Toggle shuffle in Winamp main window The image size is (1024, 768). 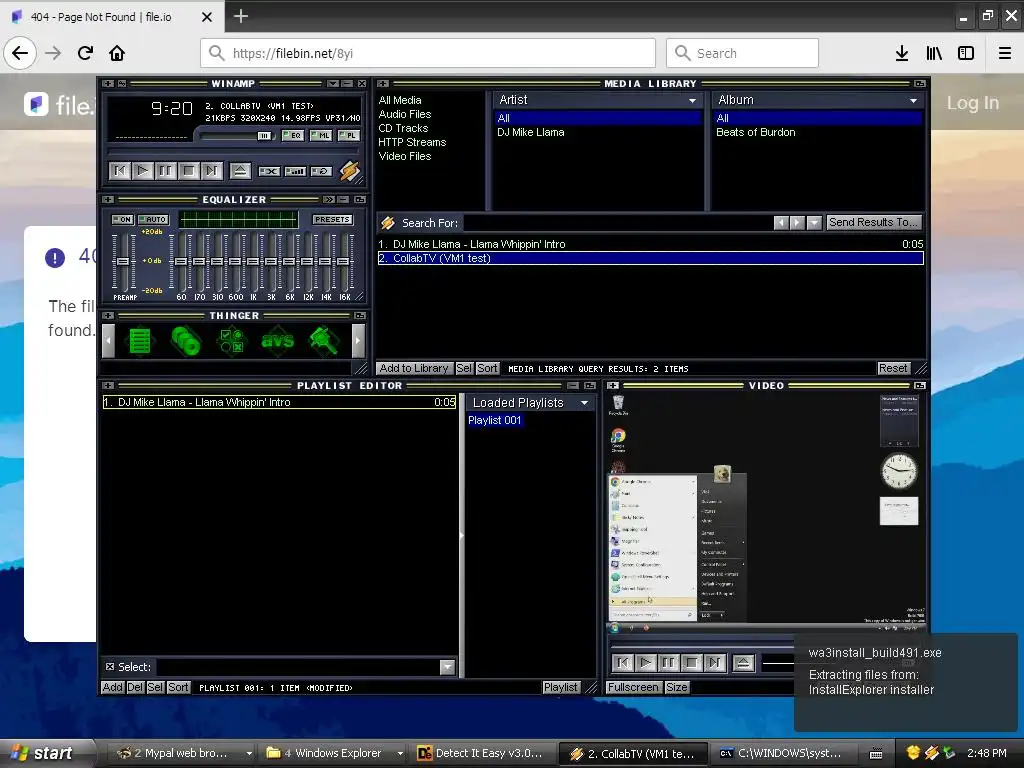click(269, 171)
